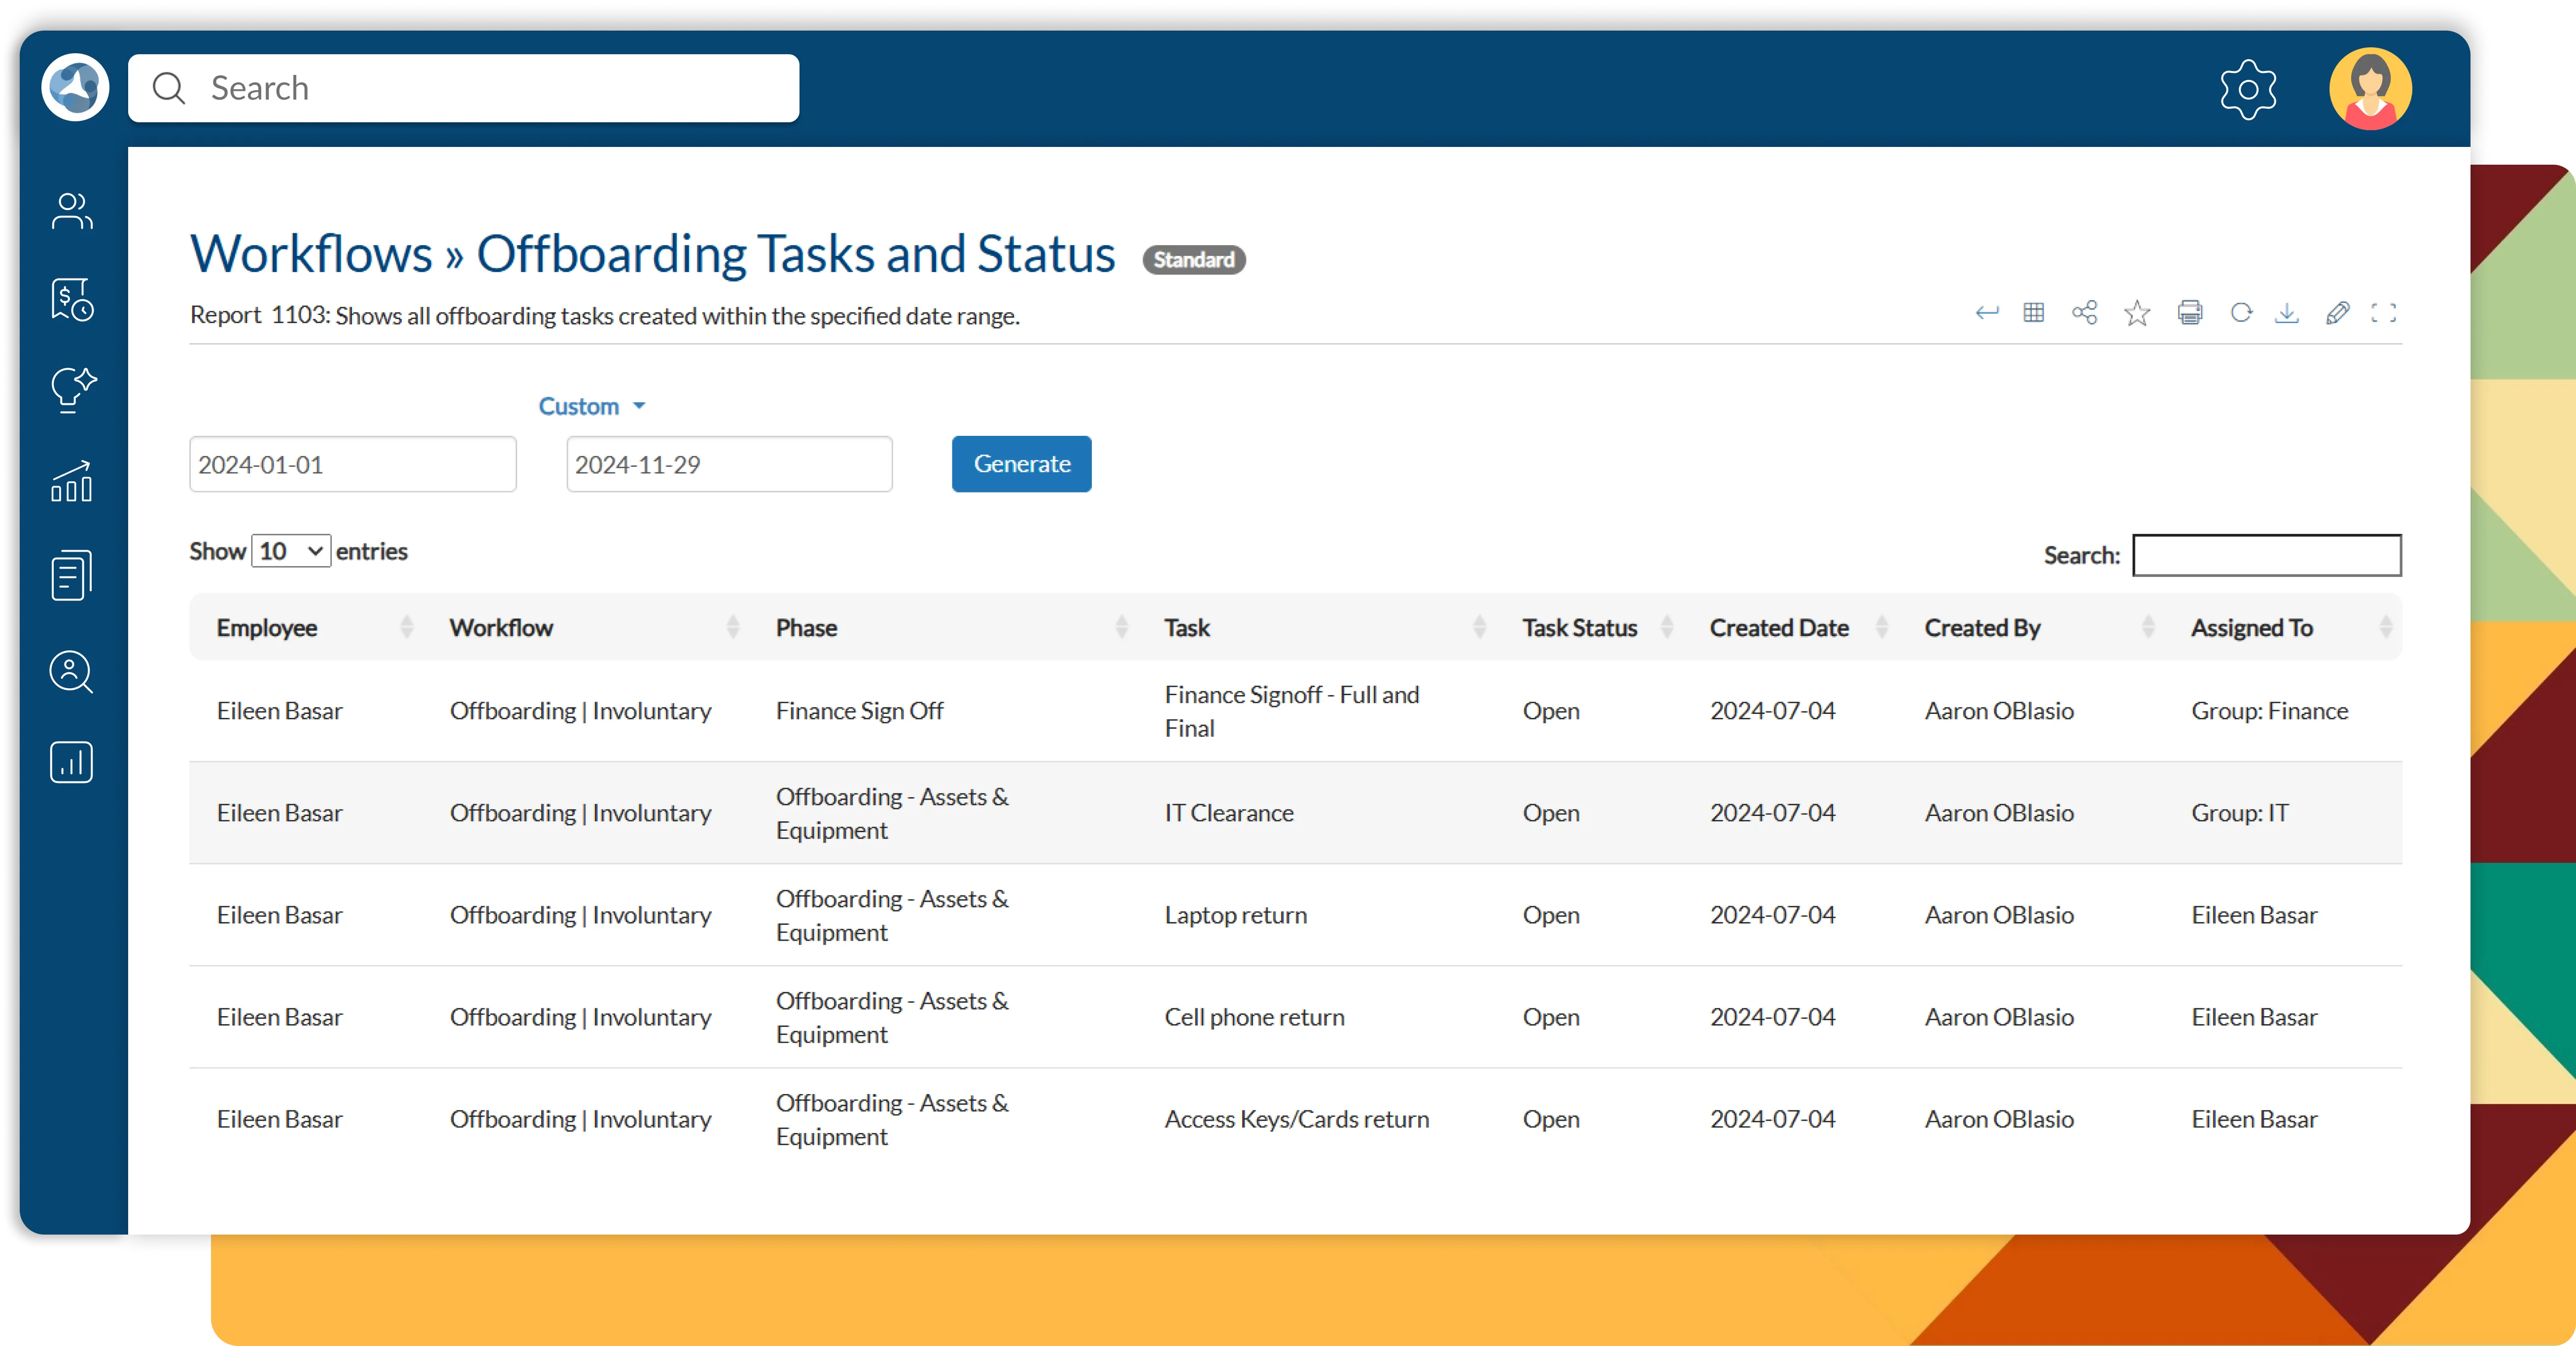This screenshot has width=2576, height=1346.
Task: Click the refresh report icon
Action: coord(2241,313)
